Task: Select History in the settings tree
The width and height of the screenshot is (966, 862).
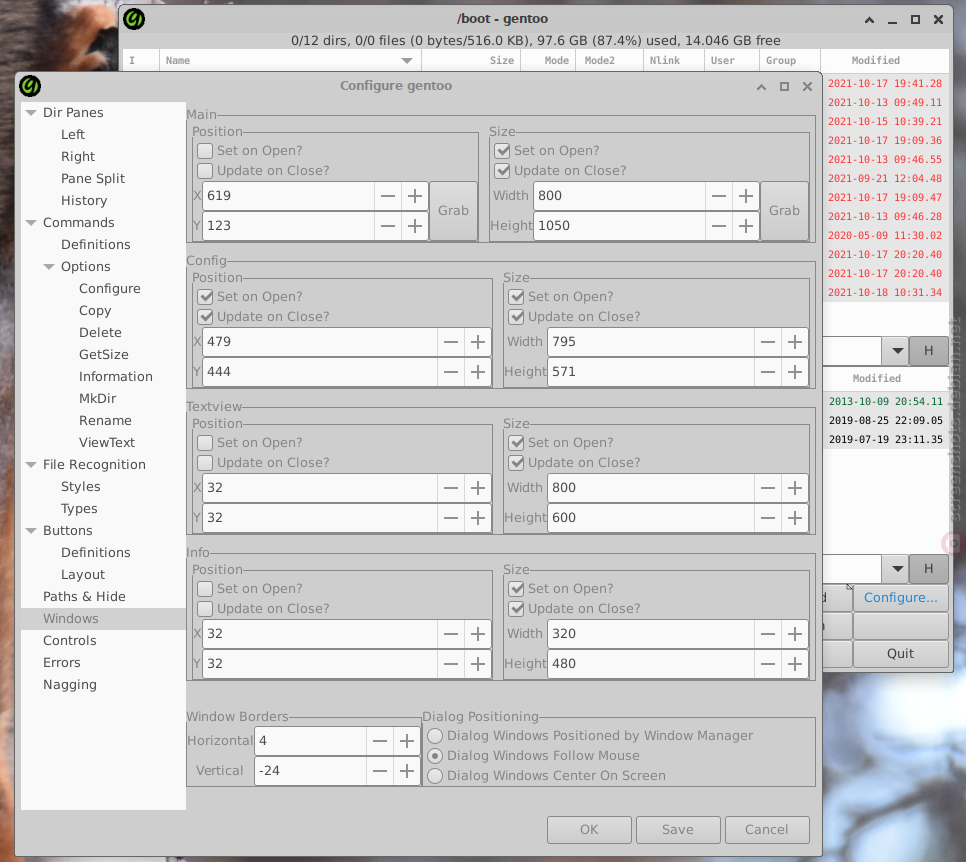Action: point(84,201)
